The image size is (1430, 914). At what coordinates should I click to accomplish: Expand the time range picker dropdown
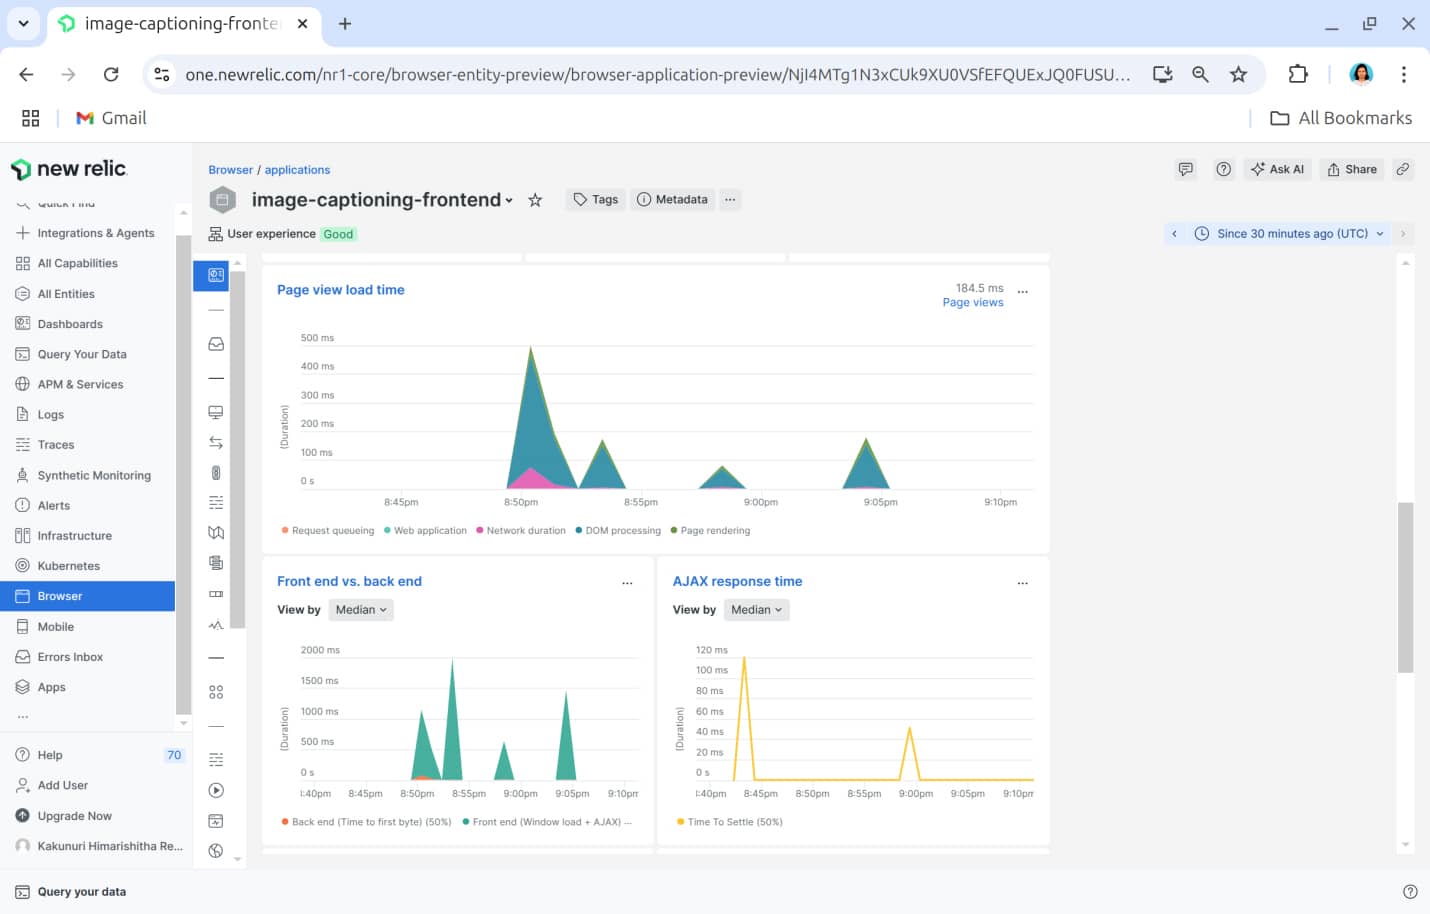[x=1291, y=234]
